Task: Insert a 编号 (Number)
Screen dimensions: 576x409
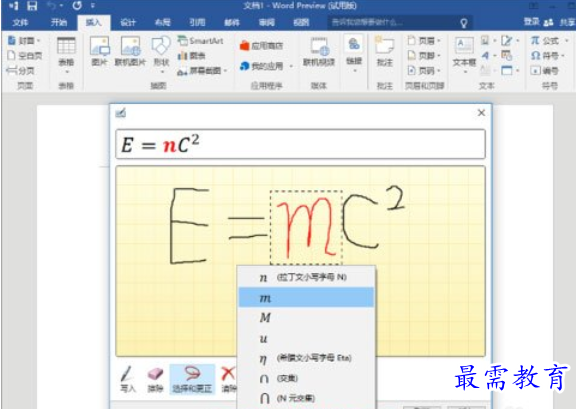Action: 544,71
